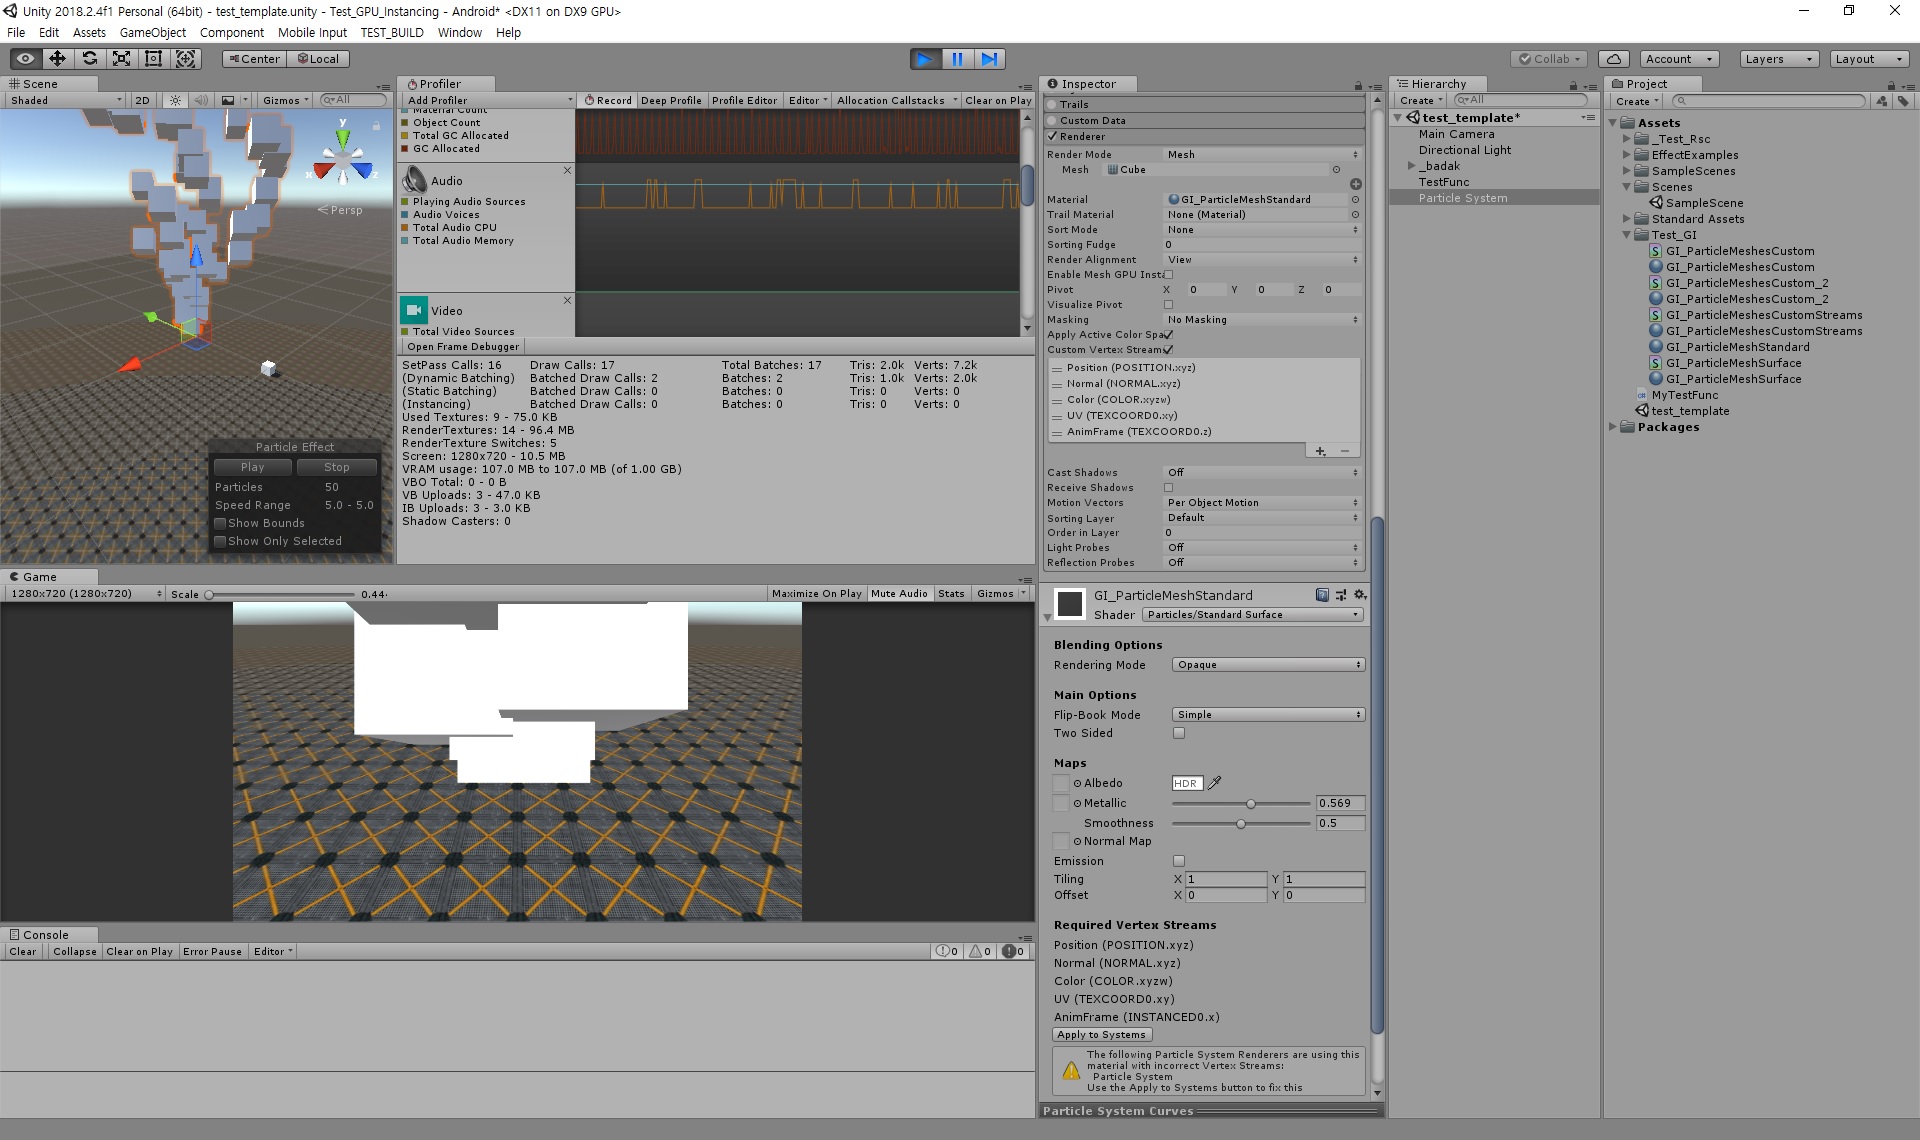Image resolution: width=1920 pixels, height=1140 pixels.
Task: Select the combined Transform tool
Action: 186,59
